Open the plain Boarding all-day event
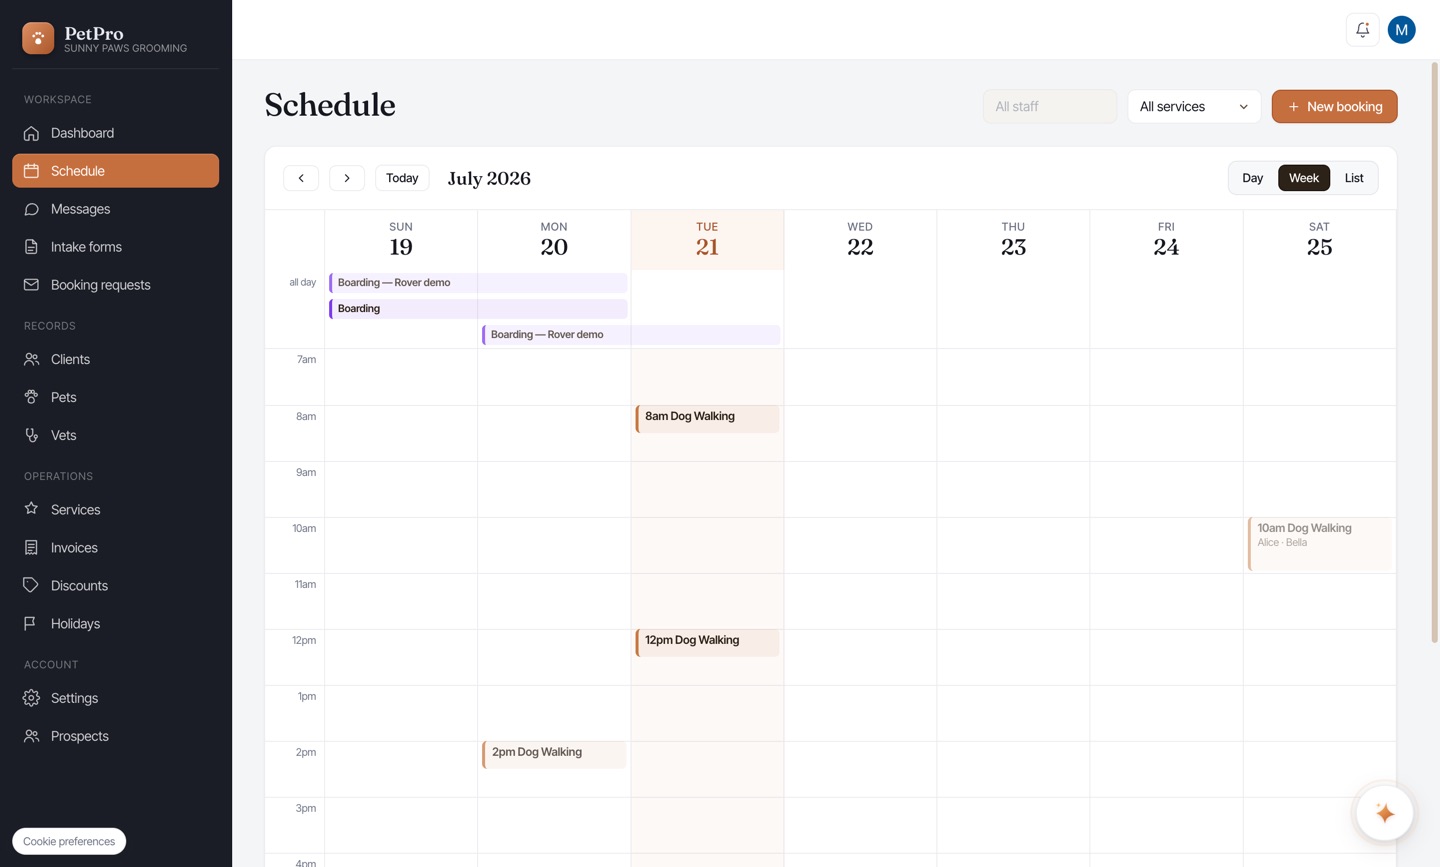This screenshot has width=1440, height=867. pyautogui.click(x=478, y=309)
